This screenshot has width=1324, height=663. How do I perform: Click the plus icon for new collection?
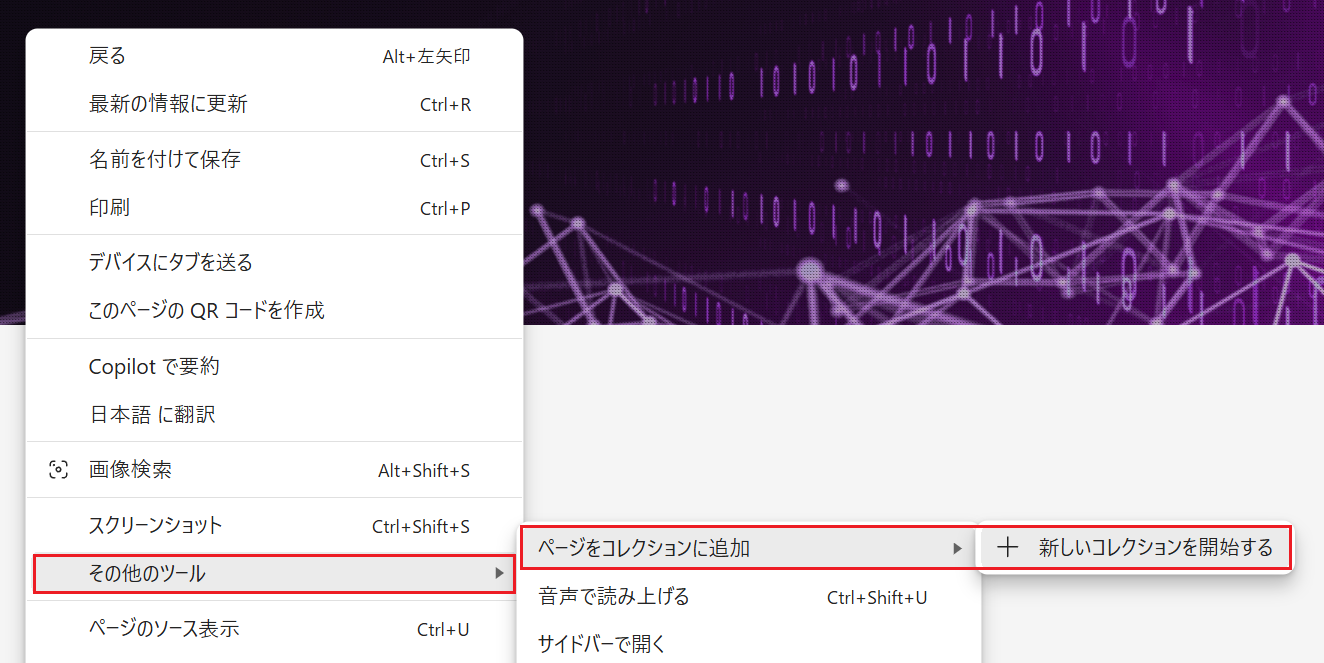[1008, 548]
